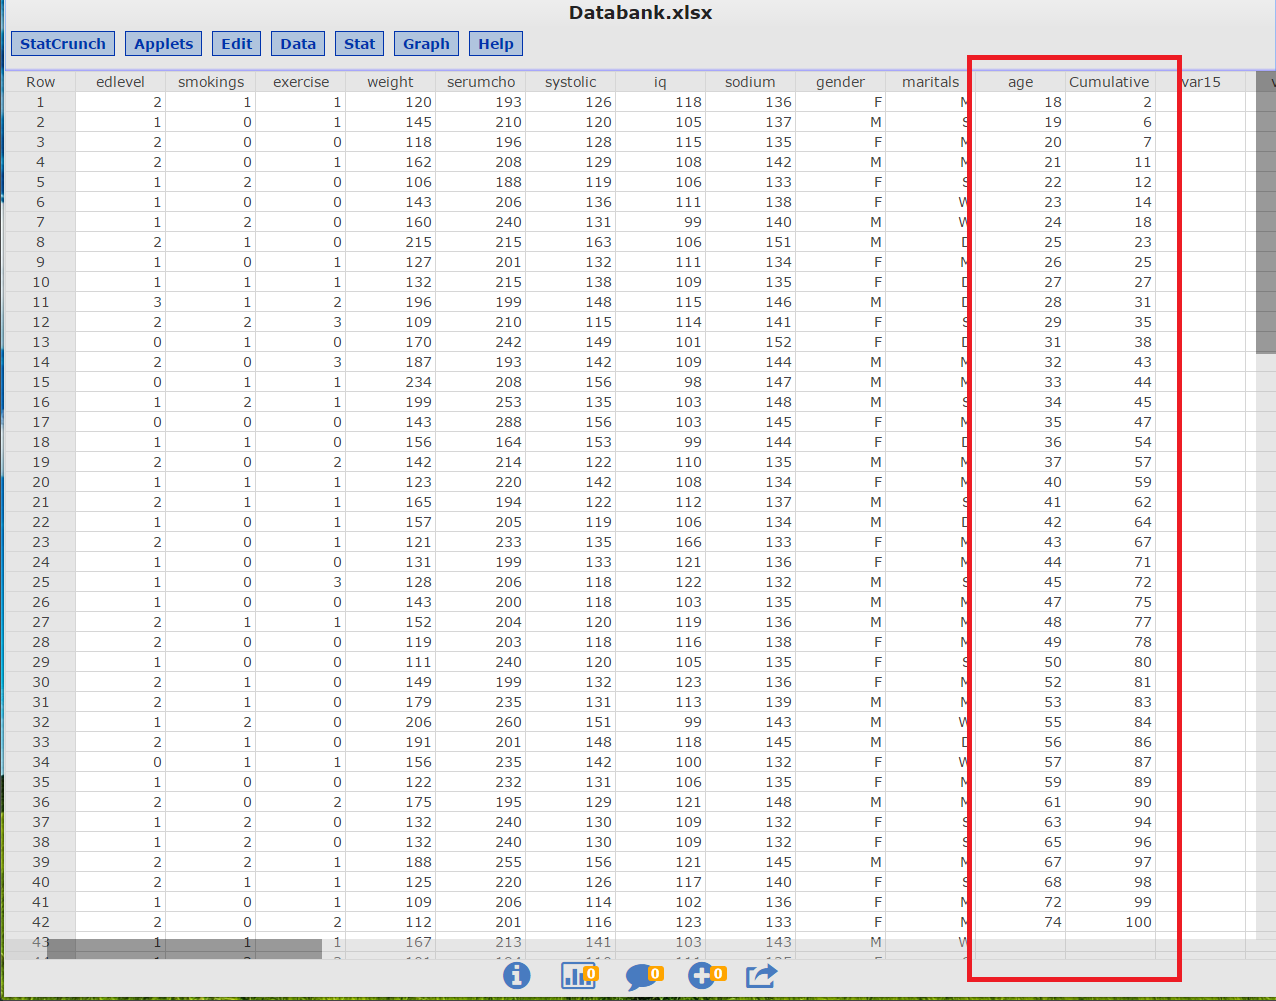Image resolution: width=1276 pixels, height=1001 pixels.
Task: Select the edlevel column header
Action: (120, 82)
